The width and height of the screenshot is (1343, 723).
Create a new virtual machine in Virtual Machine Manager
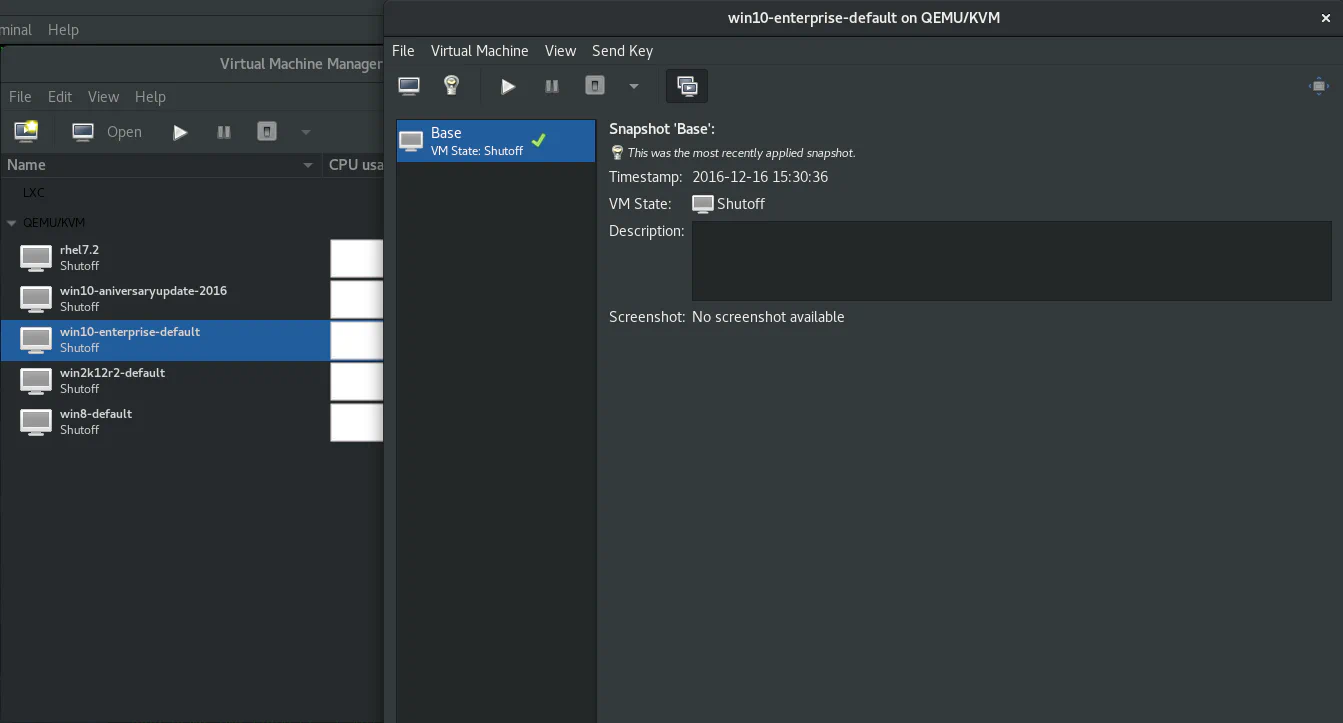pyautogui.click(x=26, y=131)
